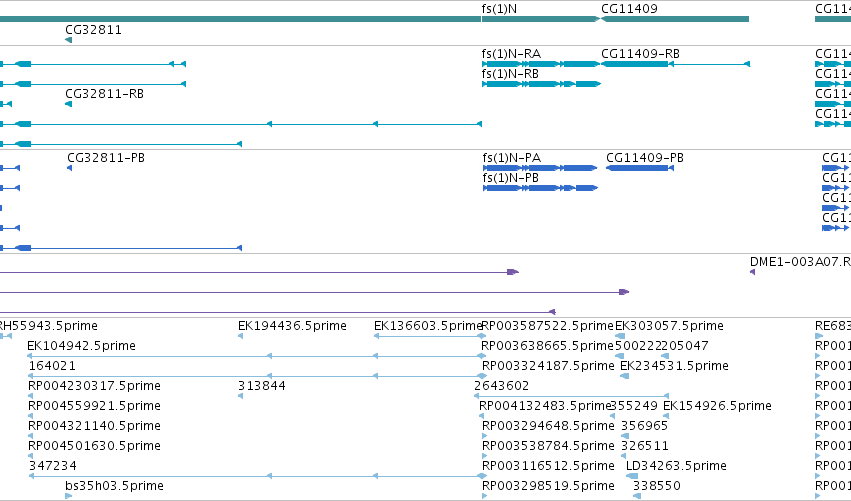
Task: Click the CG11409-RB transcript label
Action: (640, 54)
